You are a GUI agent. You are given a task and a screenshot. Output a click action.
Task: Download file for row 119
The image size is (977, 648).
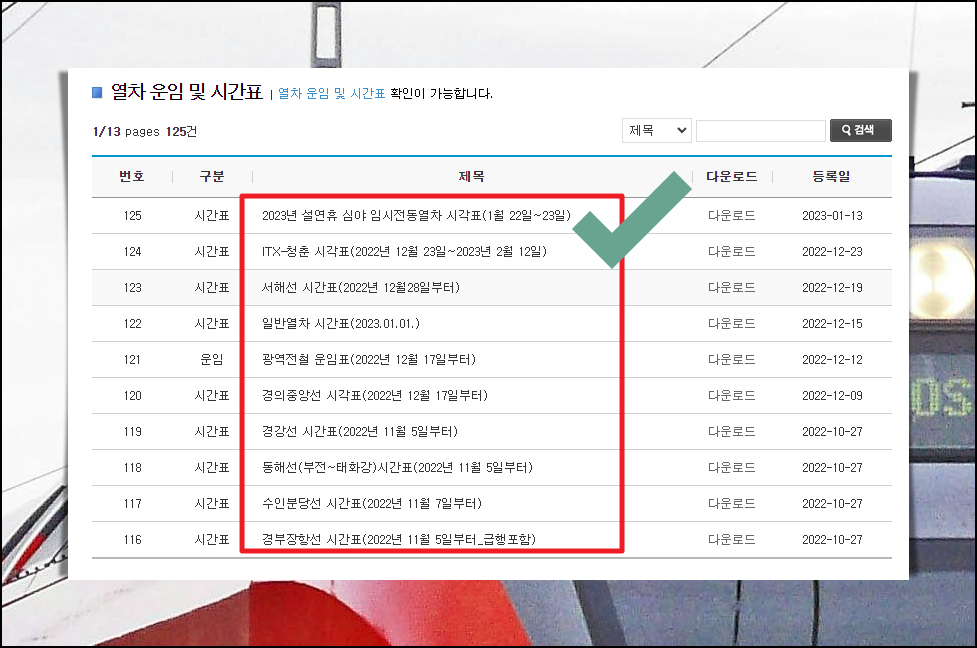(732, 432)
